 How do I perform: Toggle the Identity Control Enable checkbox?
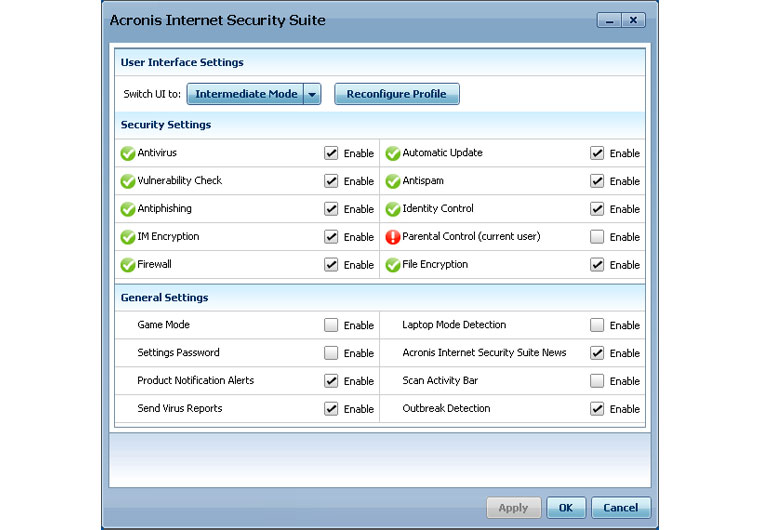click(x=597, y=209)
